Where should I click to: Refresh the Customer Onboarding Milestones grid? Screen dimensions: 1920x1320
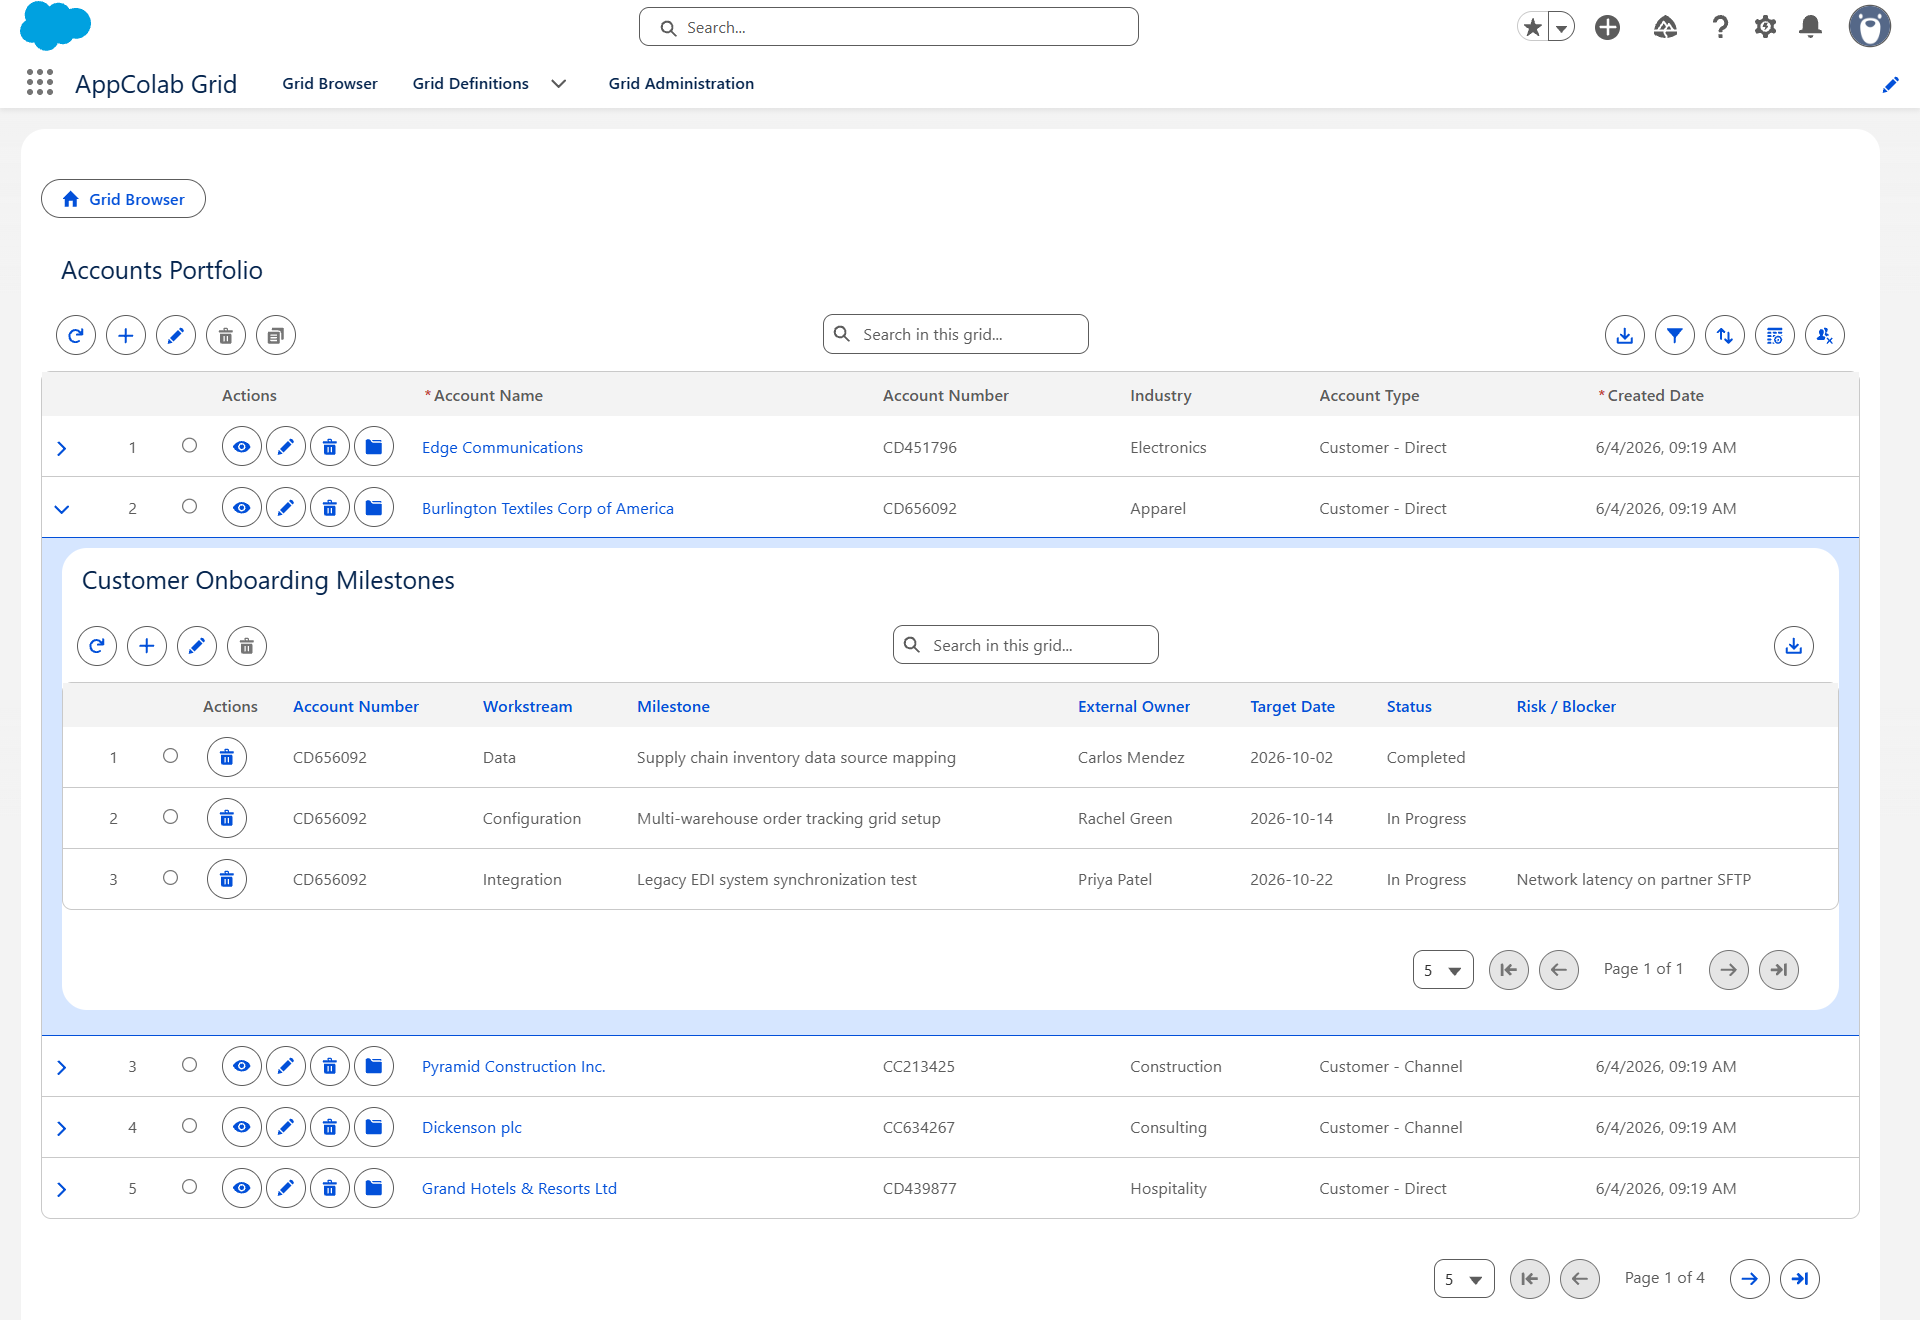[97, 646]
